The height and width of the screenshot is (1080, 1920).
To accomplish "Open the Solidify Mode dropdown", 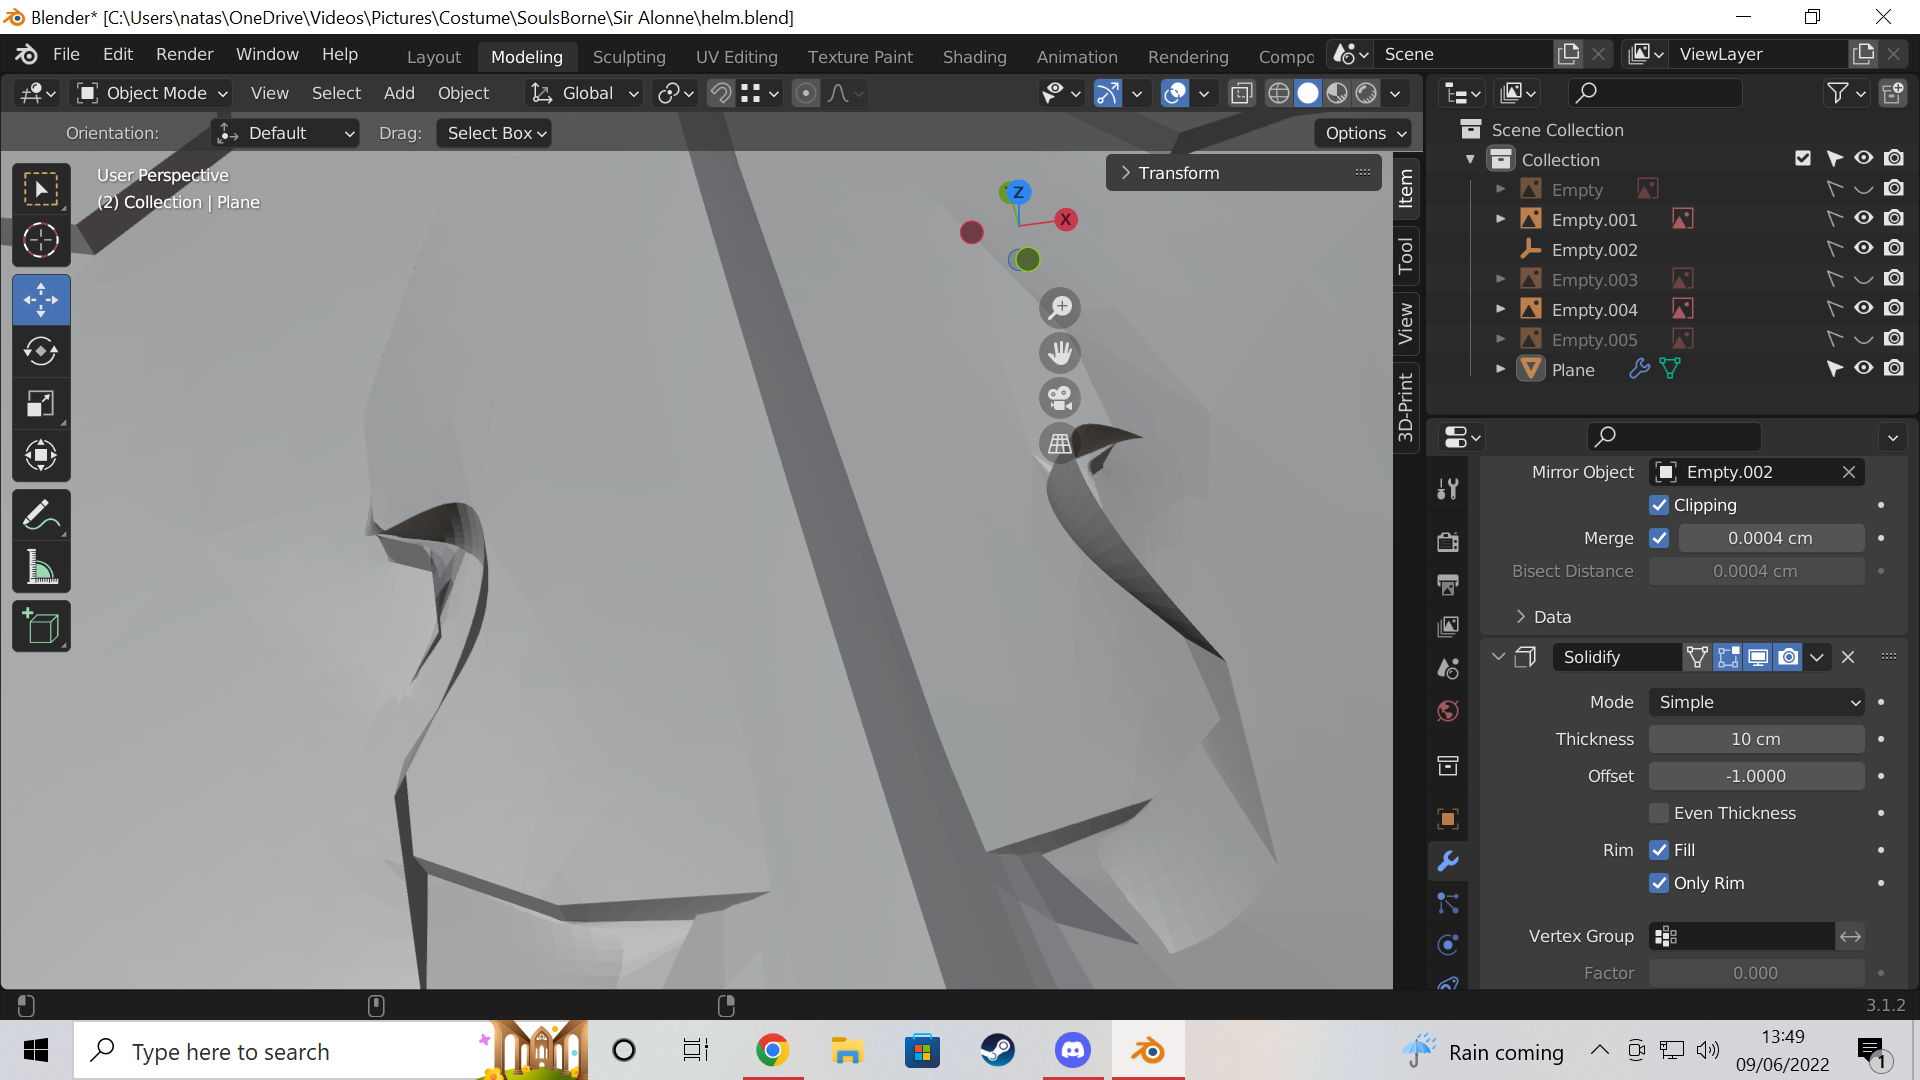I will pos(1756,702).
